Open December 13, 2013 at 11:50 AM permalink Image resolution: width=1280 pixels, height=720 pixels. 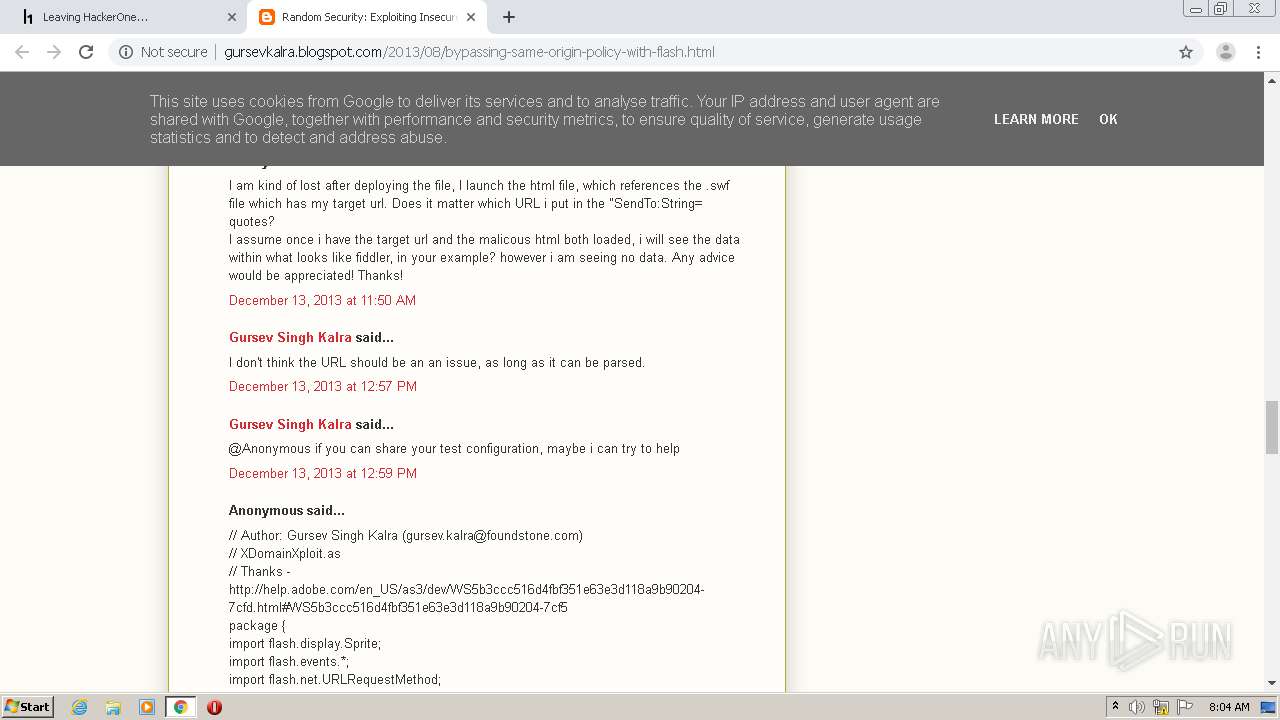[322, 300]
